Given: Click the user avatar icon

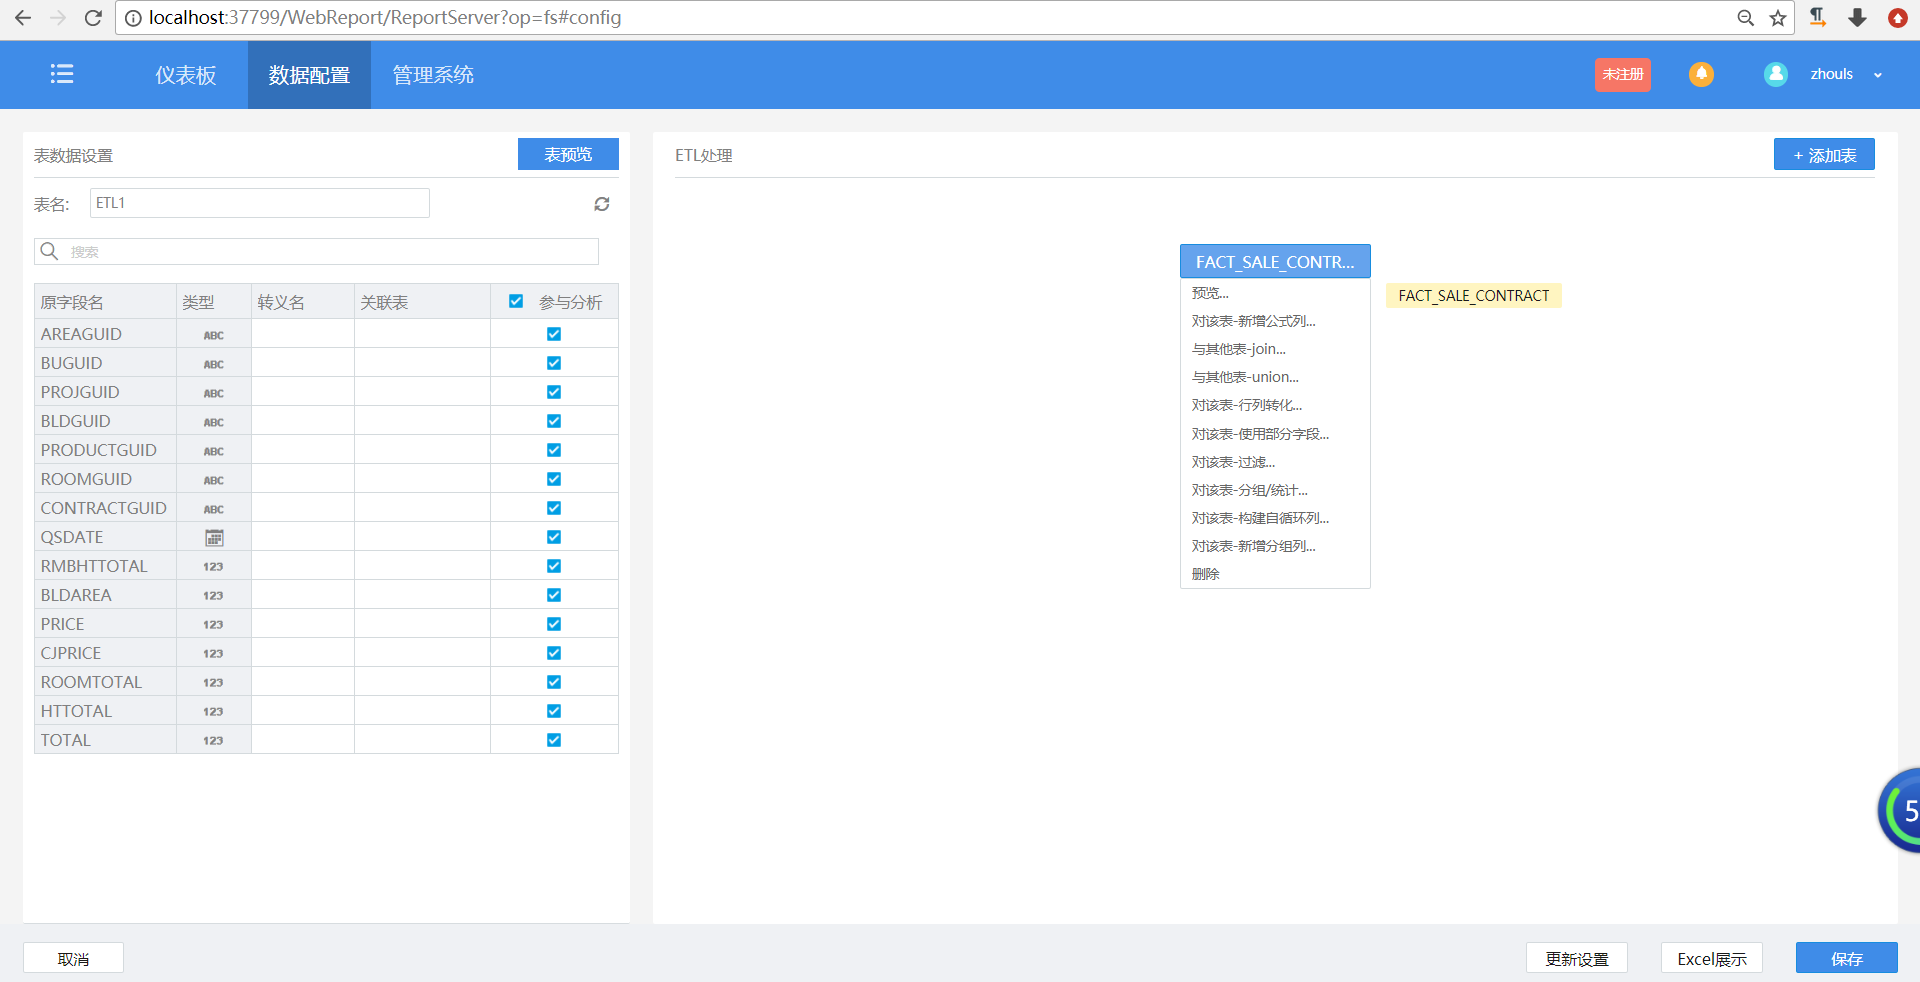Looking at the screenshot, I should coord(1776,74).
